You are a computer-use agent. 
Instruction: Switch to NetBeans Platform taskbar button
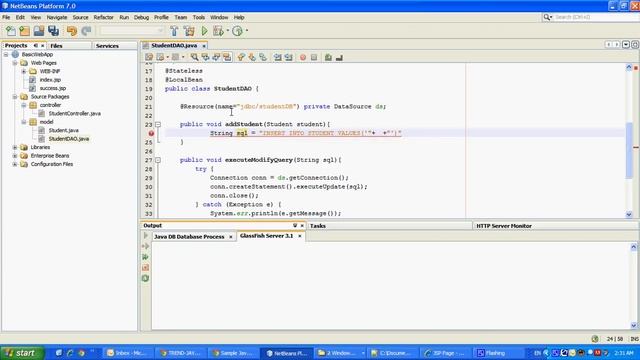point(287,353)
